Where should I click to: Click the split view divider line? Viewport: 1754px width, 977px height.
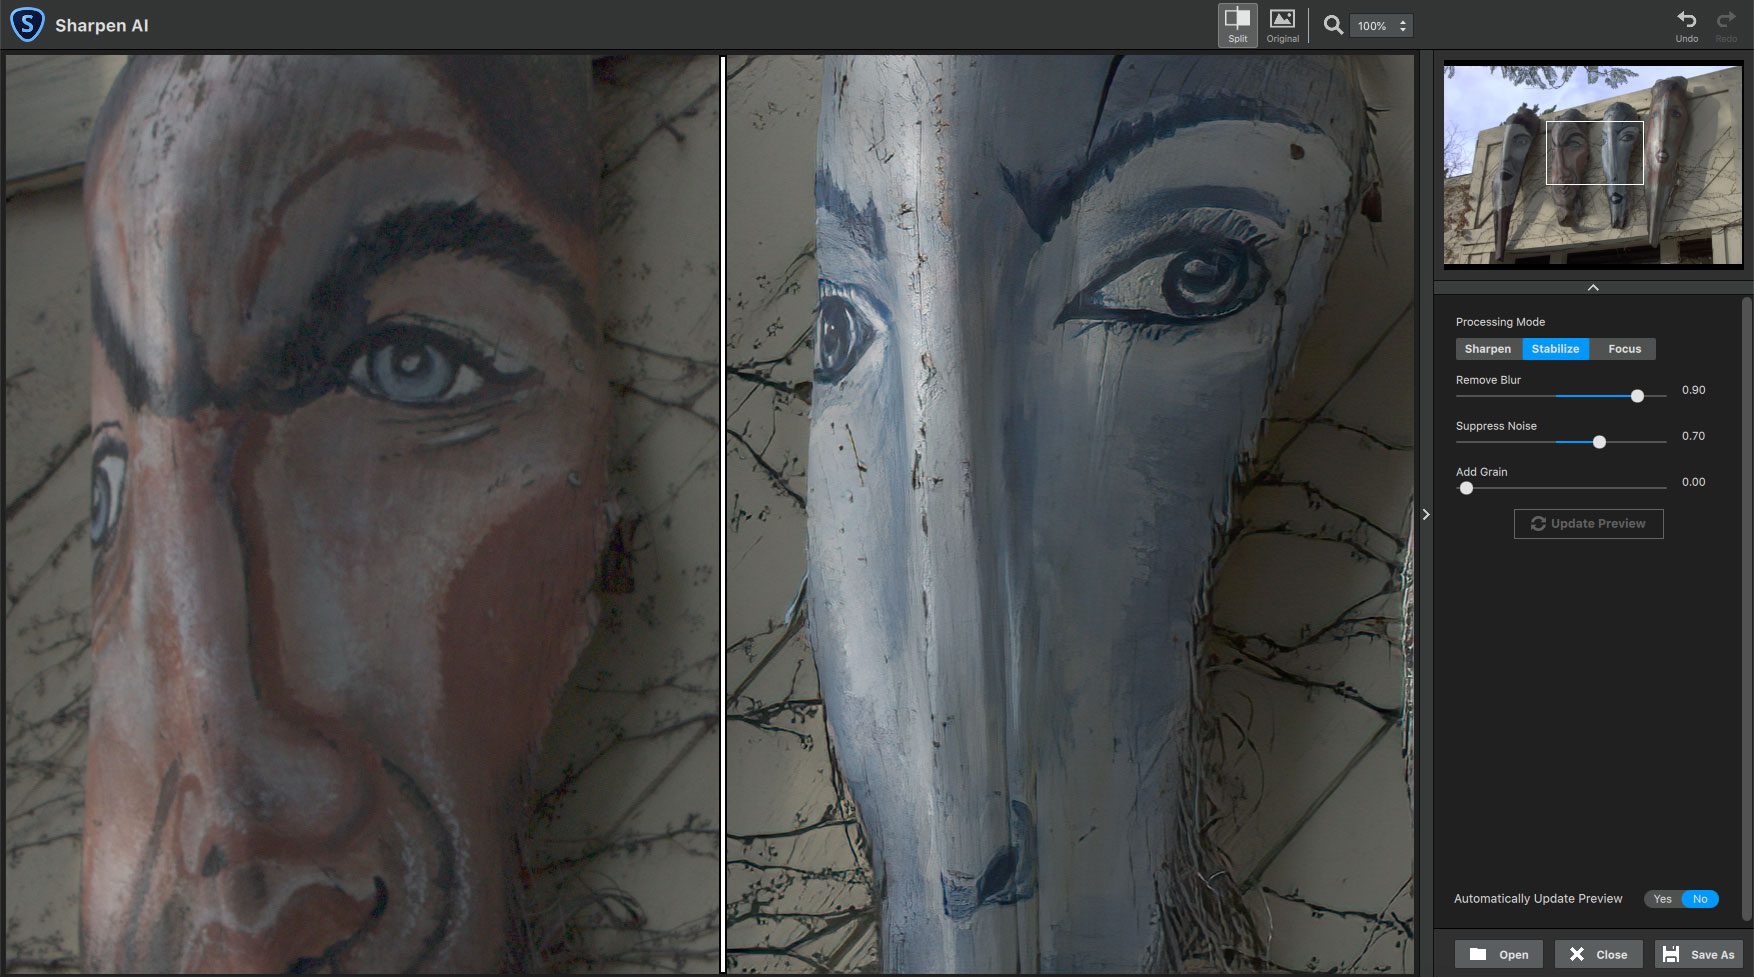[722, 514]
